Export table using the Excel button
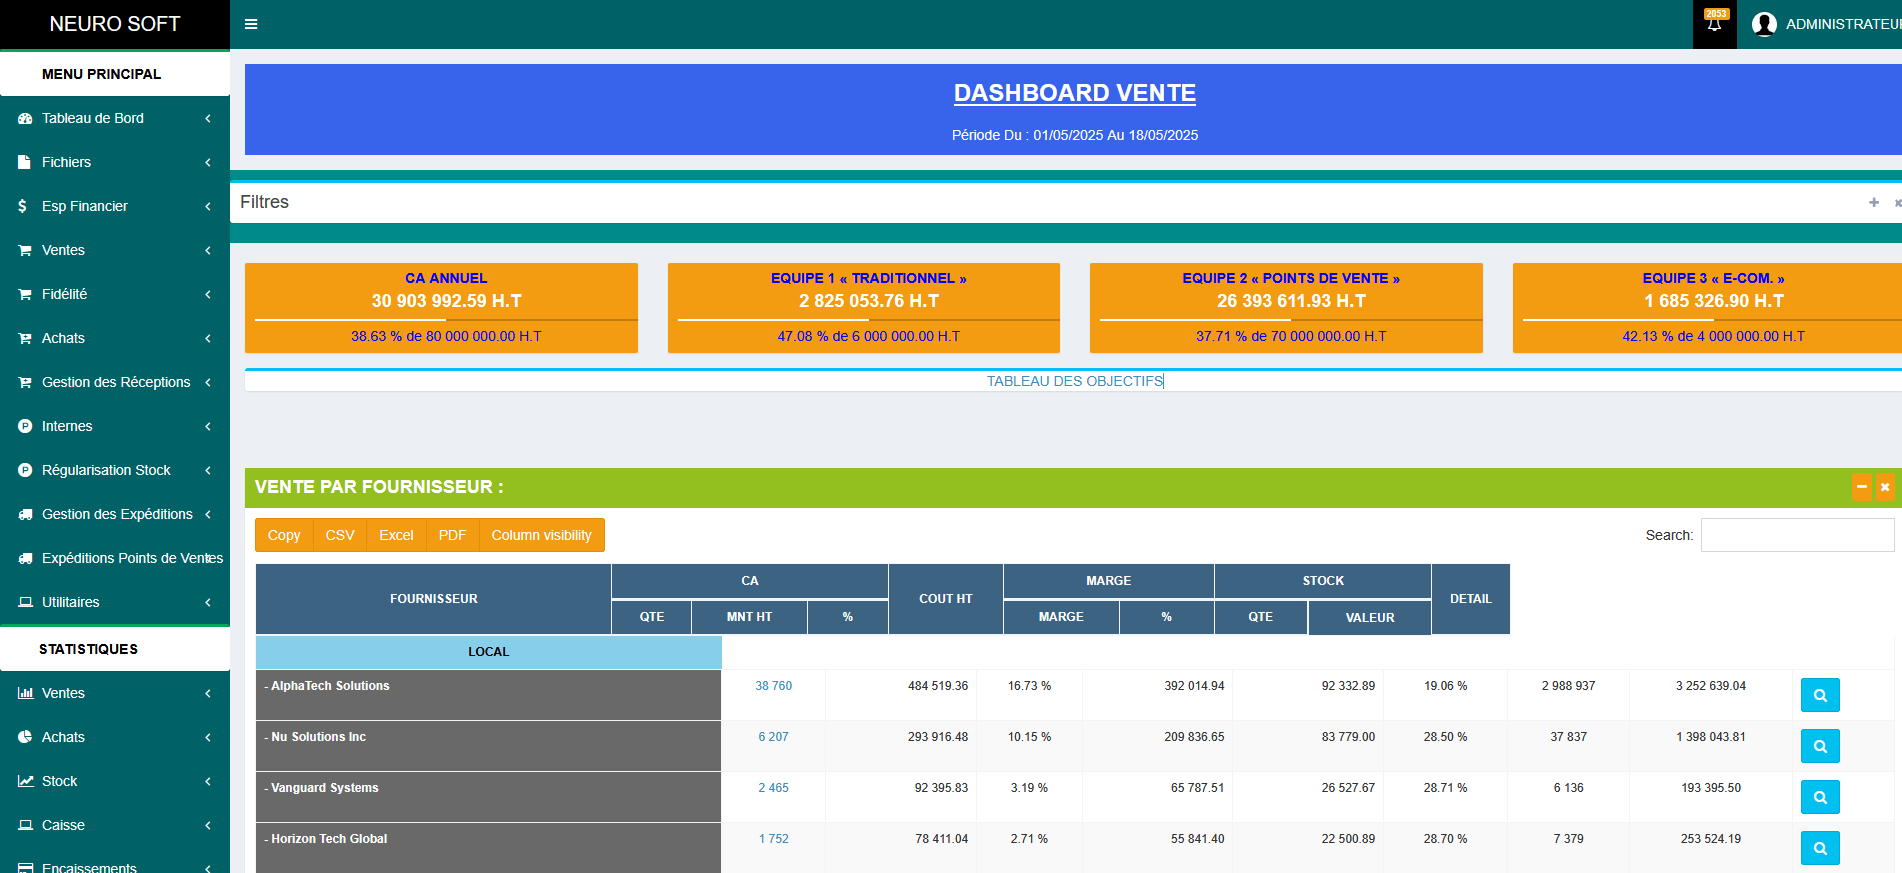The width and height of the screenshot is (1902, 873). [396, 535]
